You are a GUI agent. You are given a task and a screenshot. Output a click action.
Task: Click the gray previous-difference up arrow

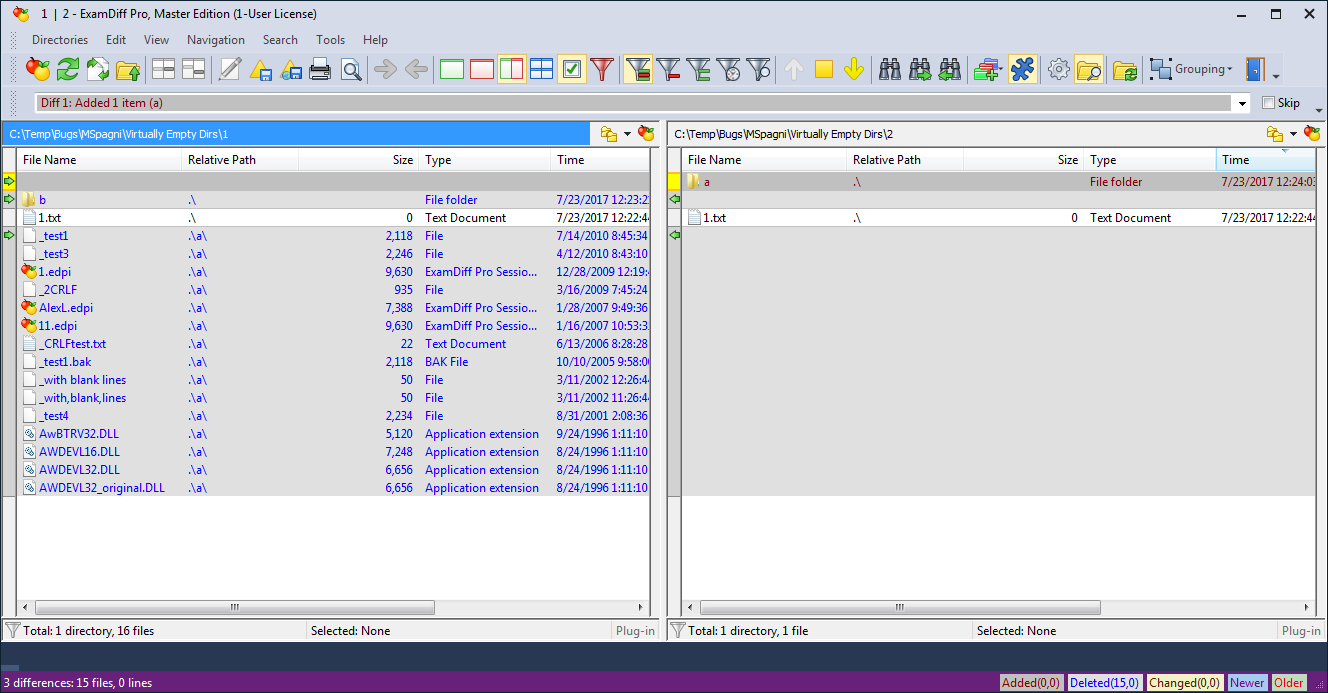pos(794,69)
